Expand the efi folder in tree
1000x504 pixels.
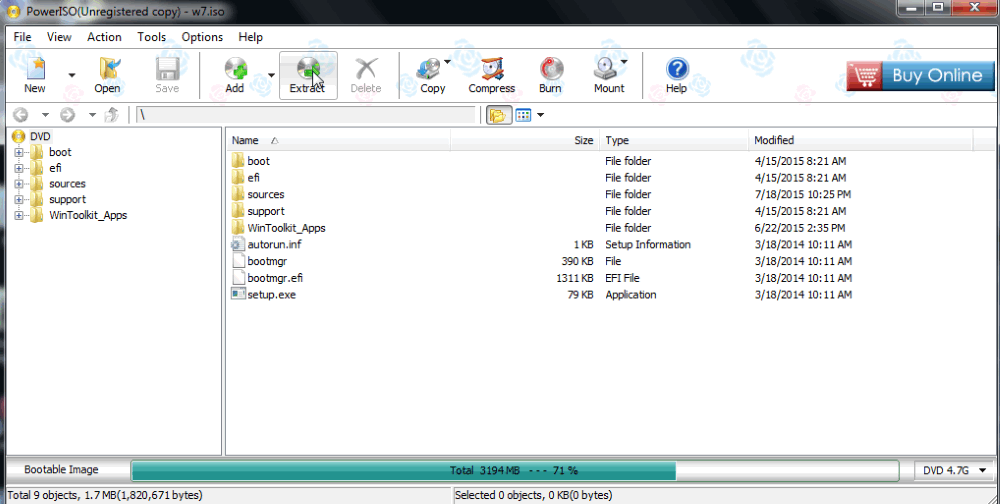tap(18, 168)
